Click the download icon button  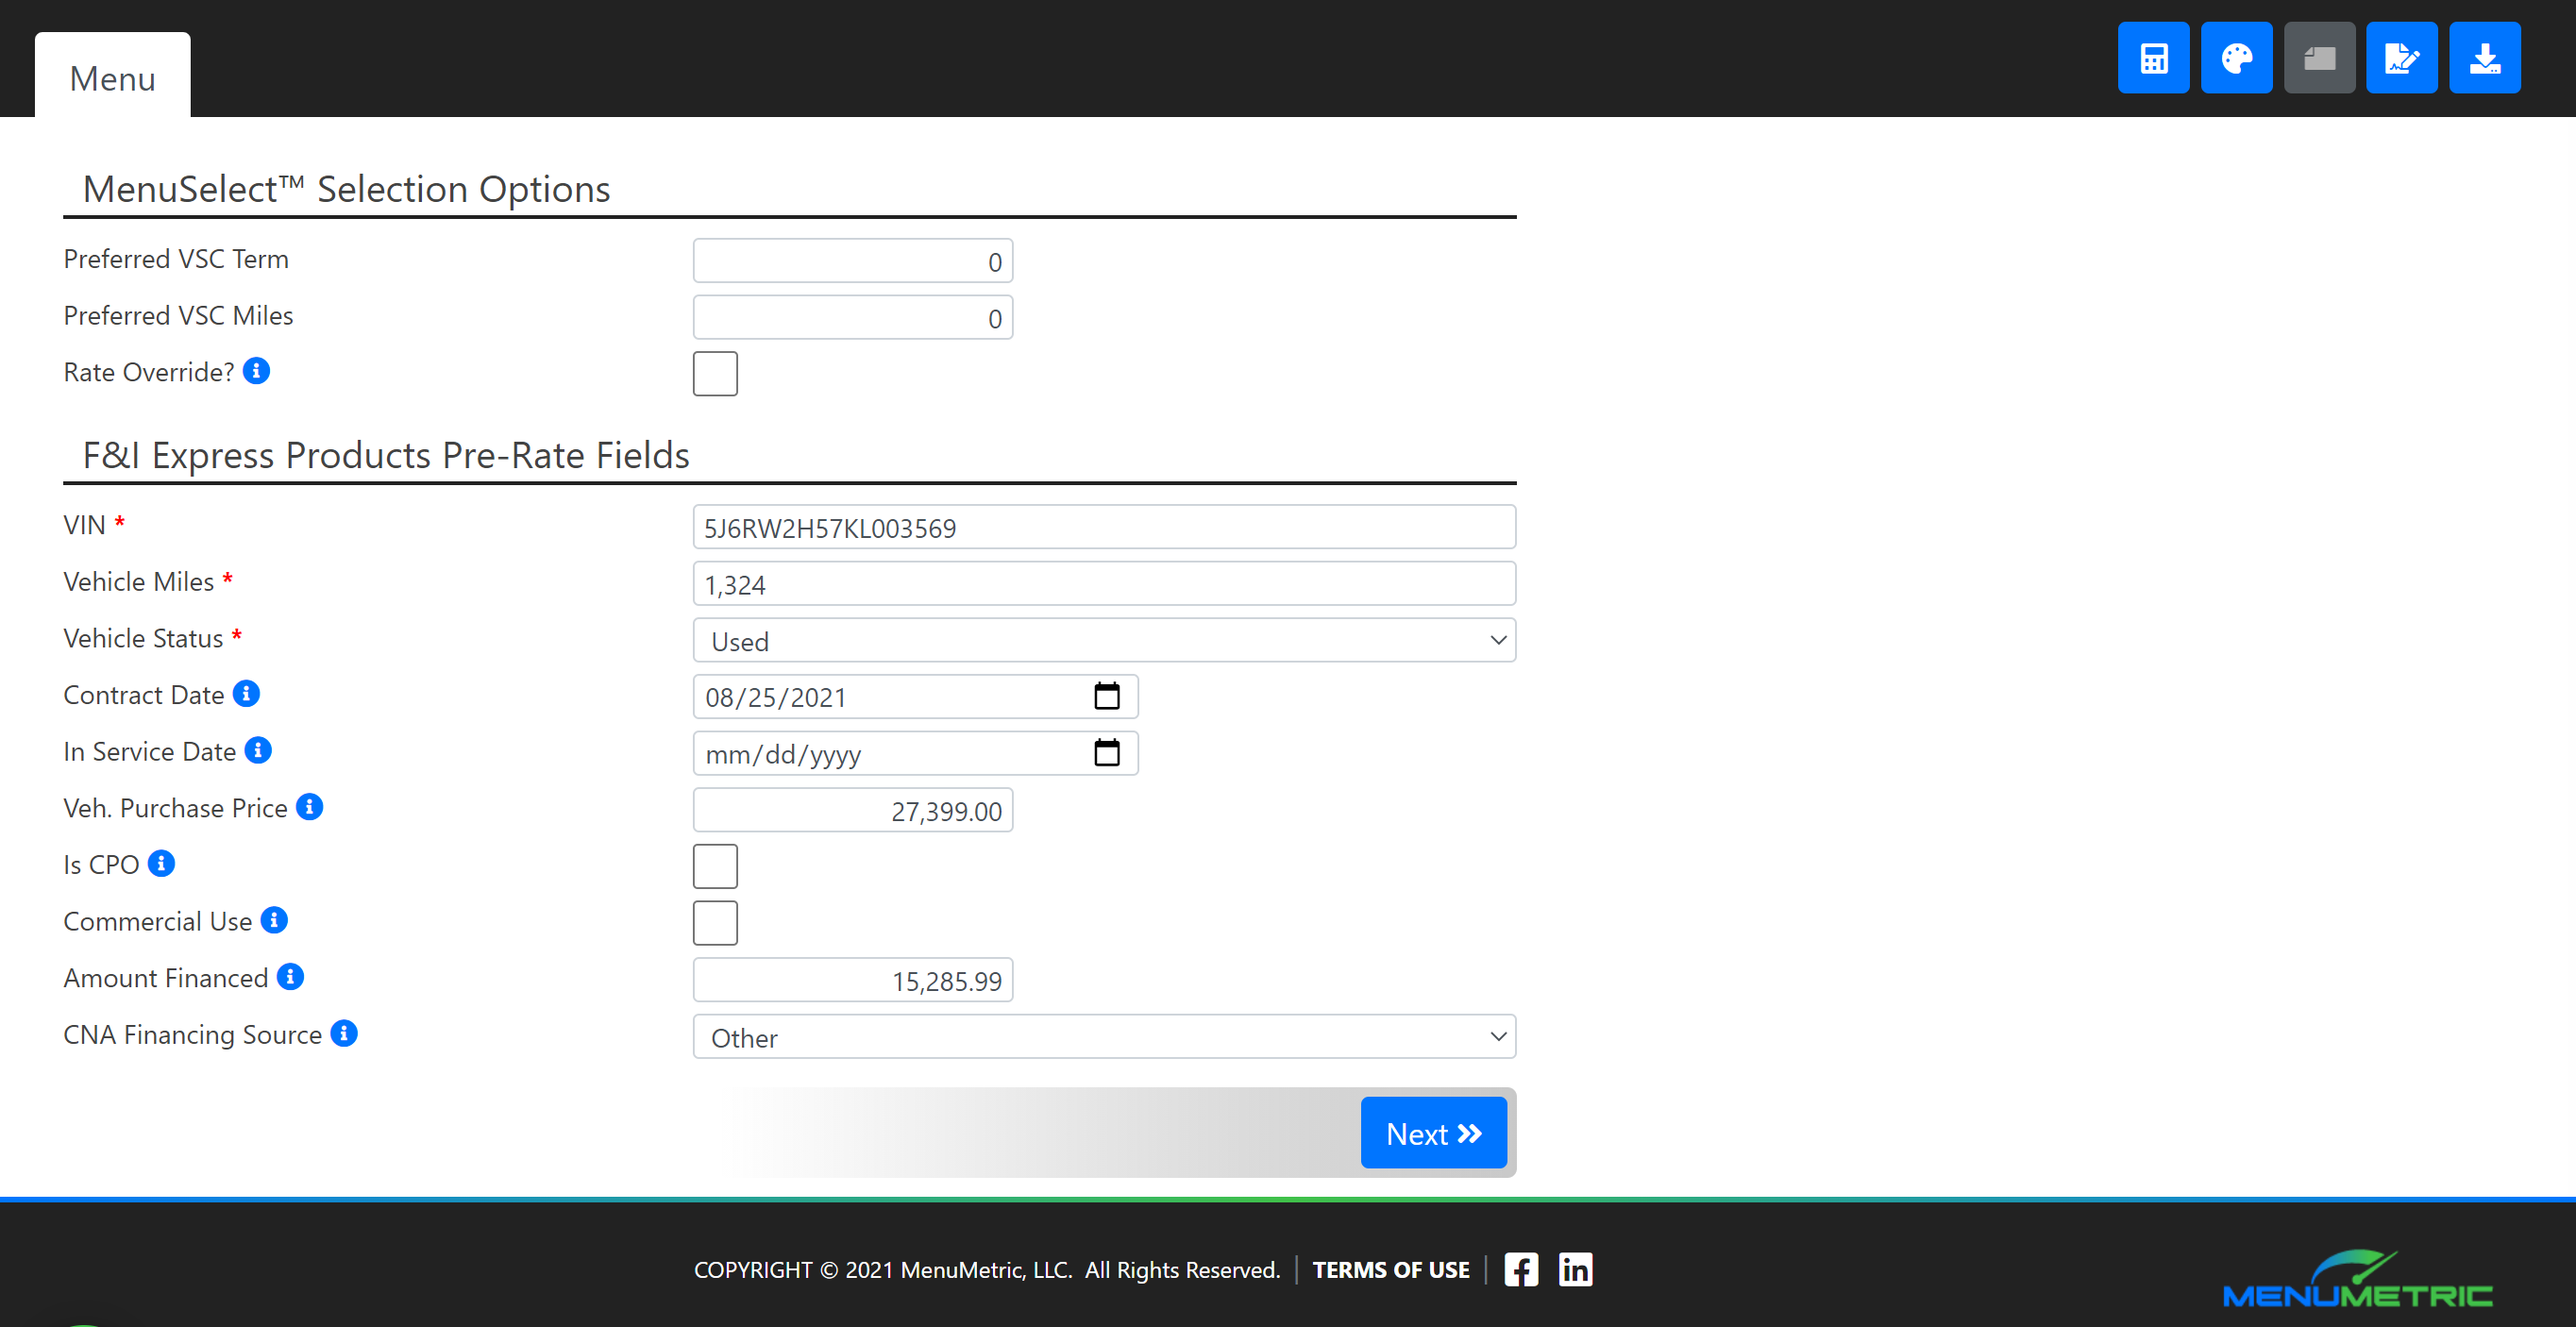pos(2485,58)
